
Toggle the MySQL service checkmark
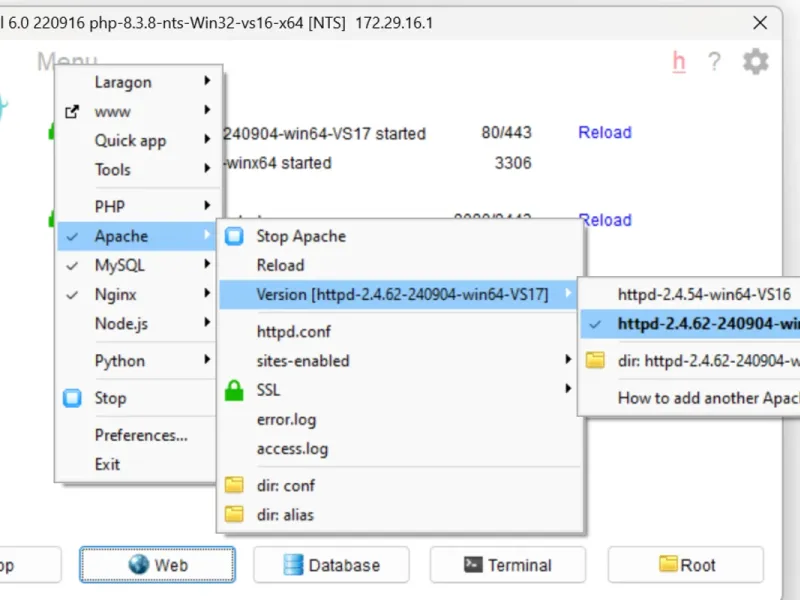pos(72,266)
